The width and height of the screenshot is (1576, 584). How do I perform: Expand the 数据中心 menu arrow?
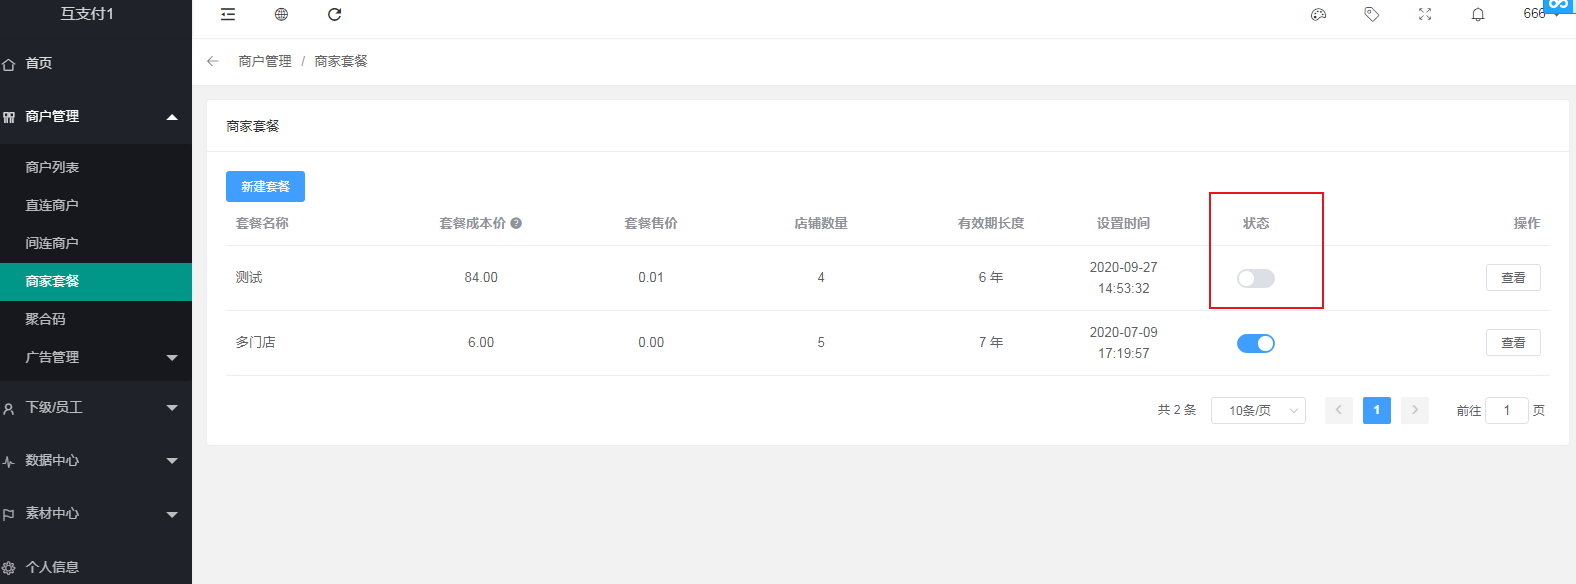(172, 461)
